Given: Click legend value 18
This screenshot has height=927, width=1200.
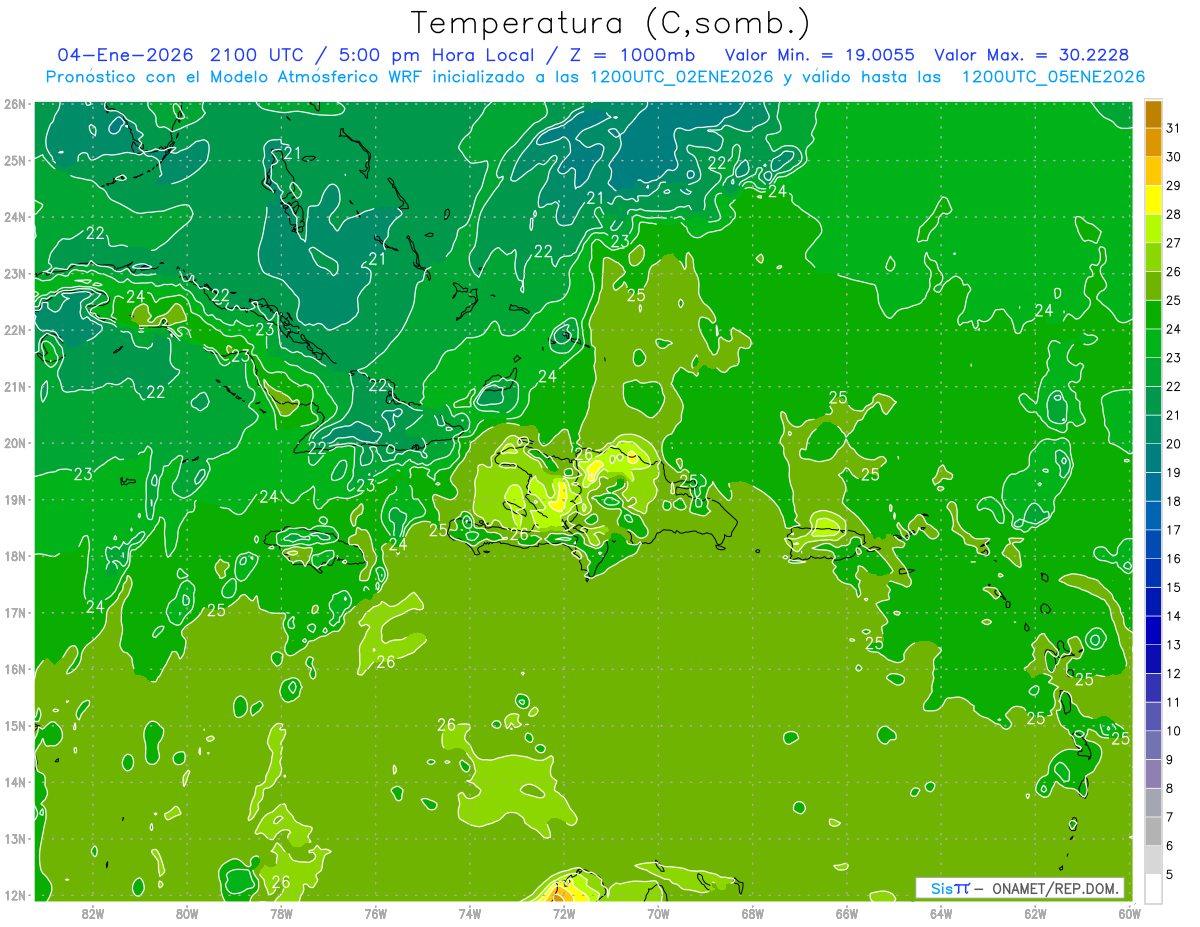Looking at the screenshot, I should (1173, 501).
